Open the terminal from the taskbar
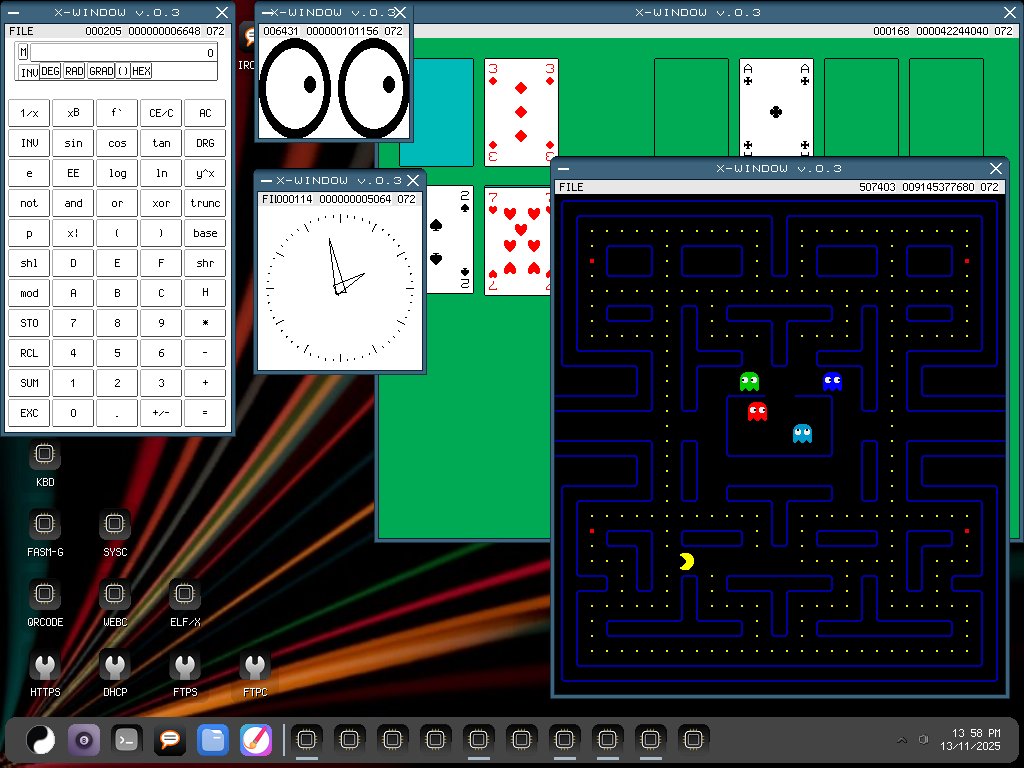Image resolution: width=1024 pixels, height=768 pixels. click(x=126, y=739)
